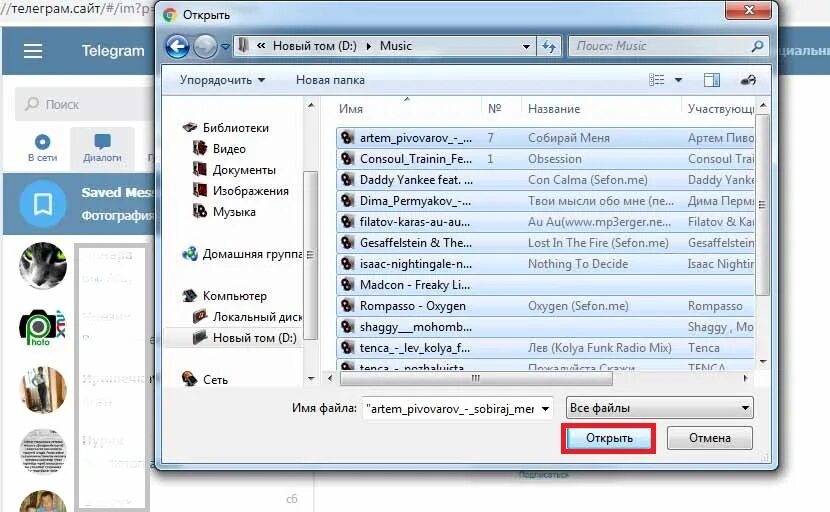
Task: Select Сеть in the navigation tree
Action: (x=205, y=380)
